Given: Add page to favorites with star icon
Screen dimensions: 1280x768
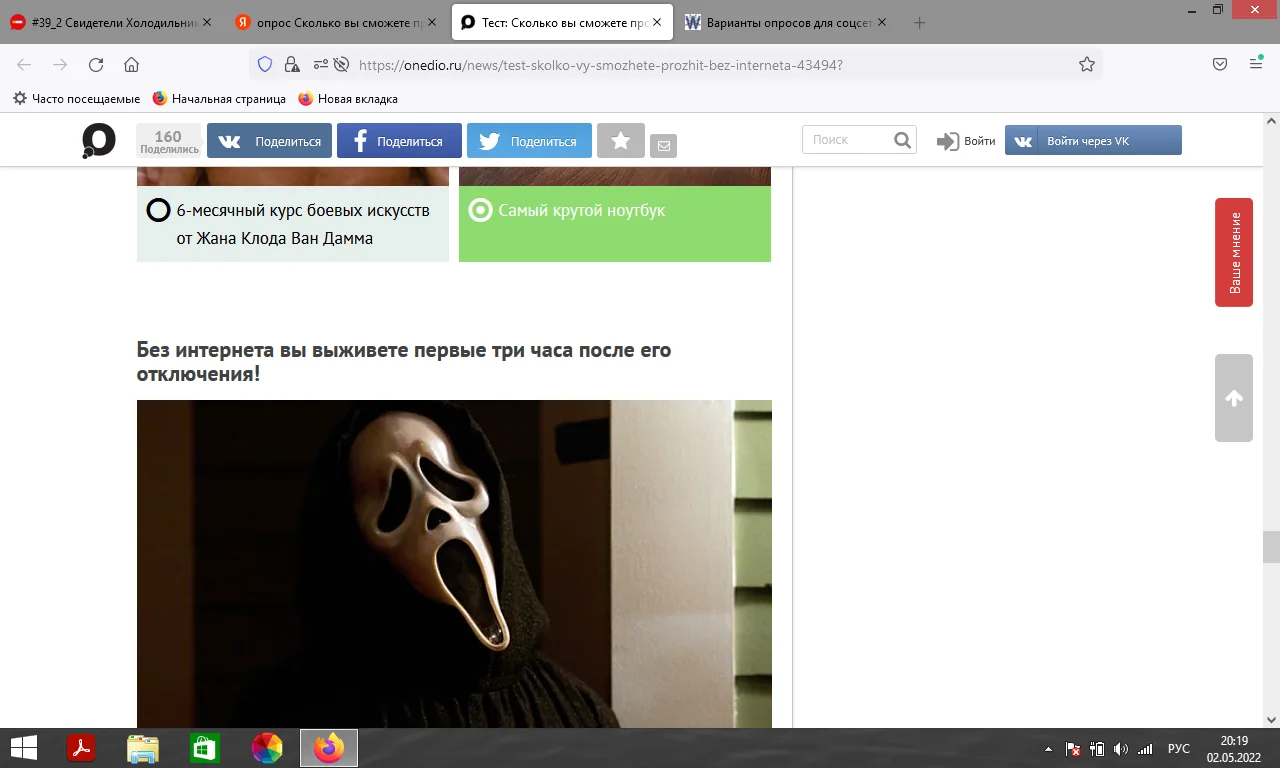Looking at the screenshot, I should click(x=620, y=141).
